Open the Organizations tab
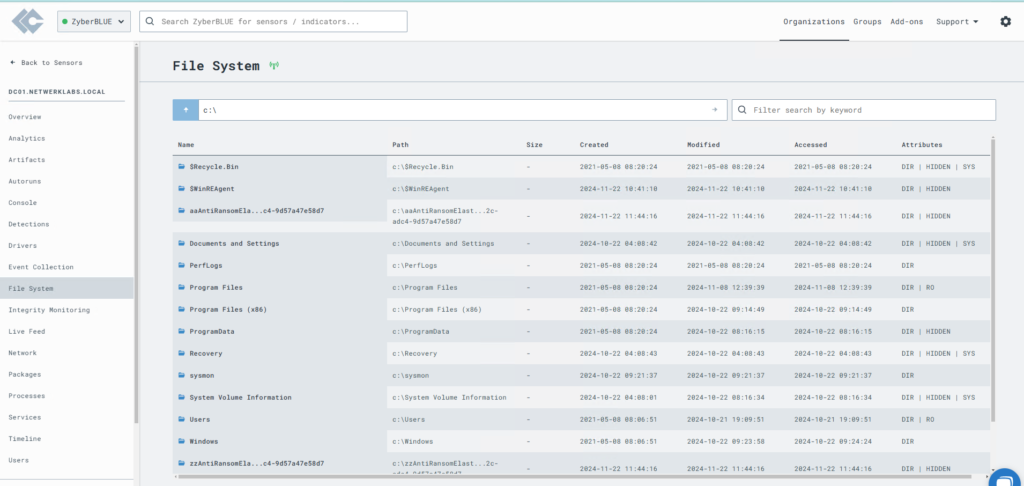The width and height of the screenshot is (1024, 486). pos(814,22)
